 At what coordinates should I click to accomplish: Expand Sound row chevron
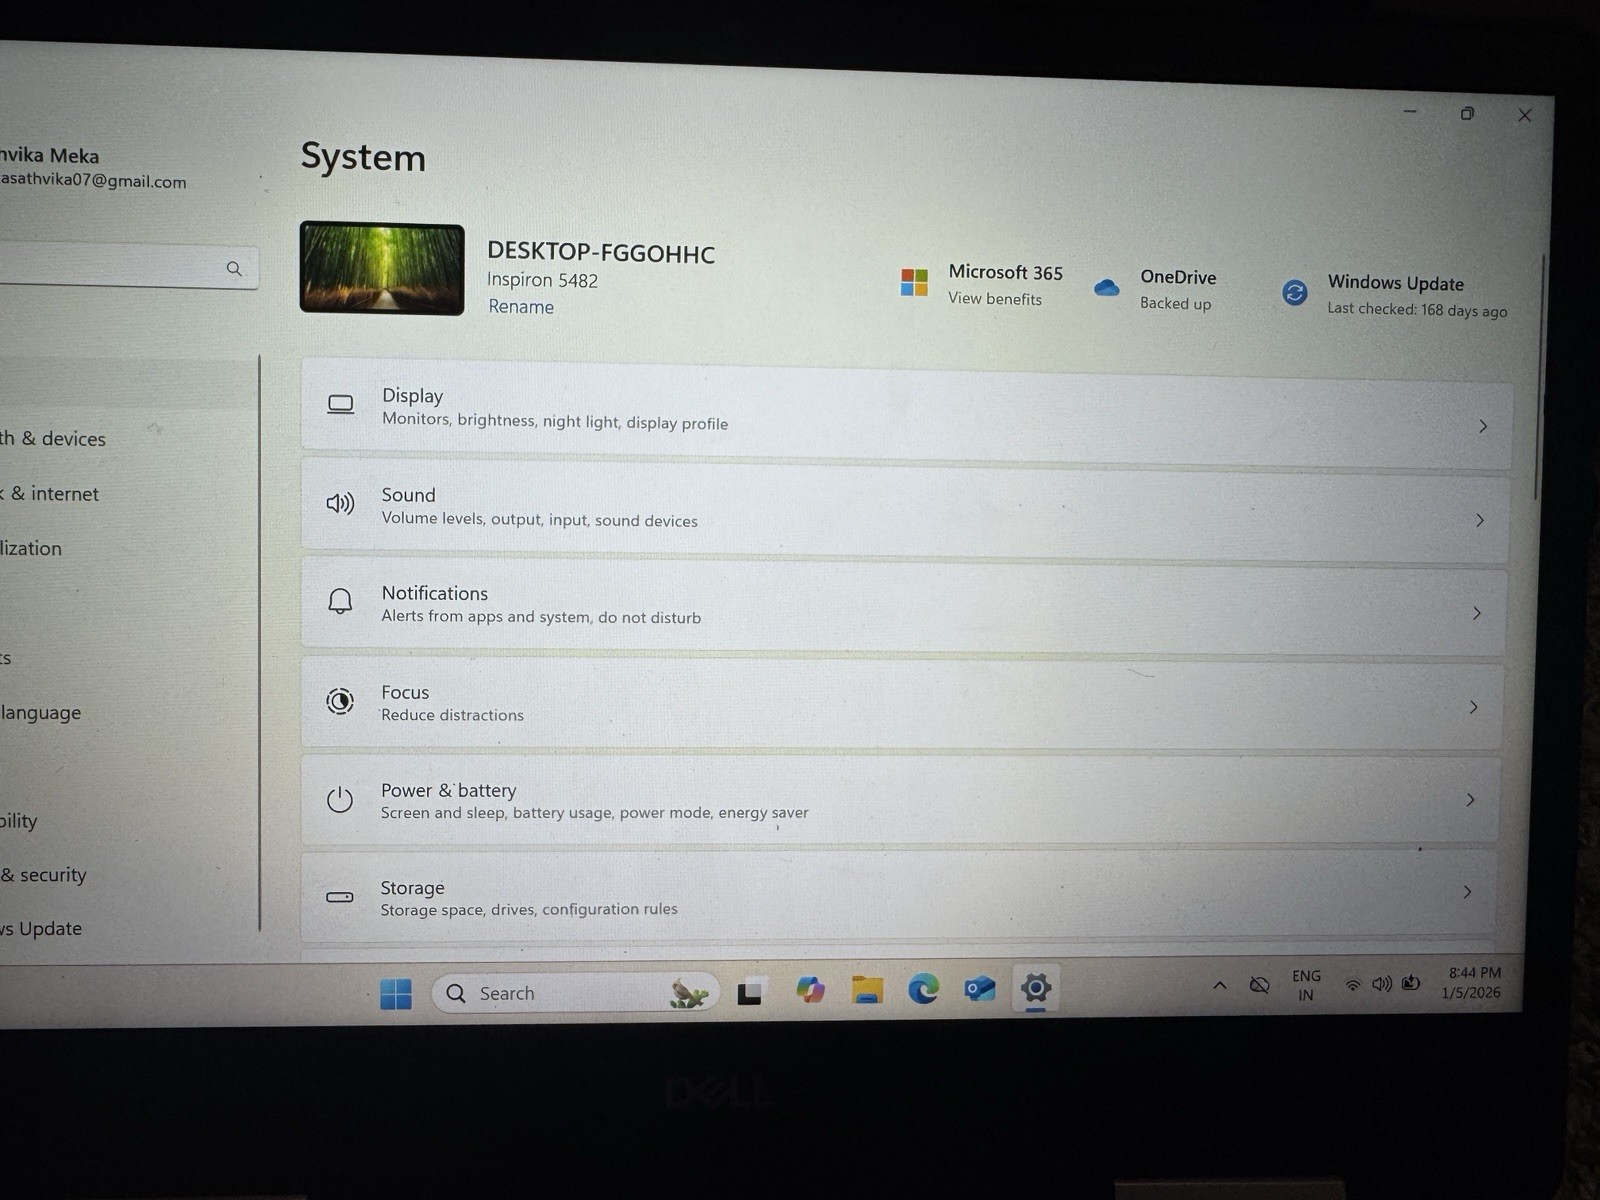point(1480,520)
